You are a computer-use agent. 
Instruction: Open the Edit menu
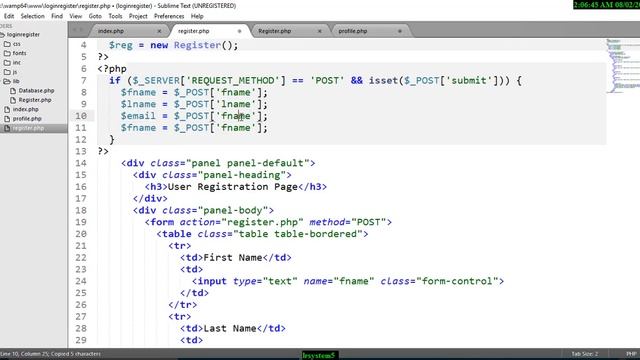point(9,16)
